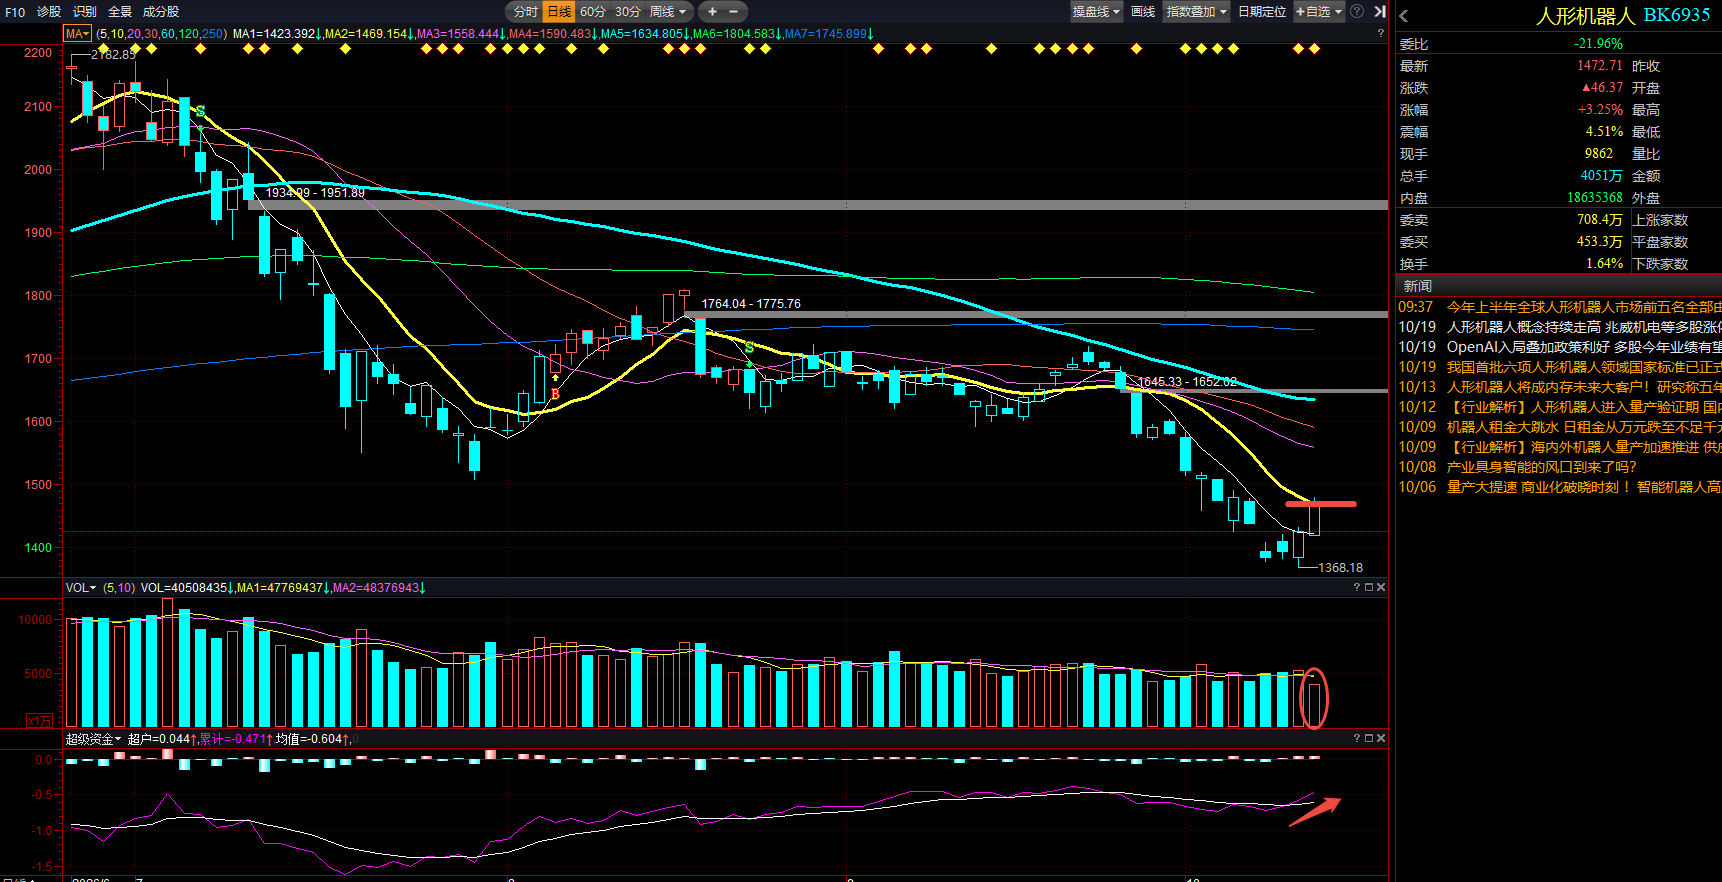Open the 成分股 constituents list
1722x882 pixels.
click(x=161, y=12)
